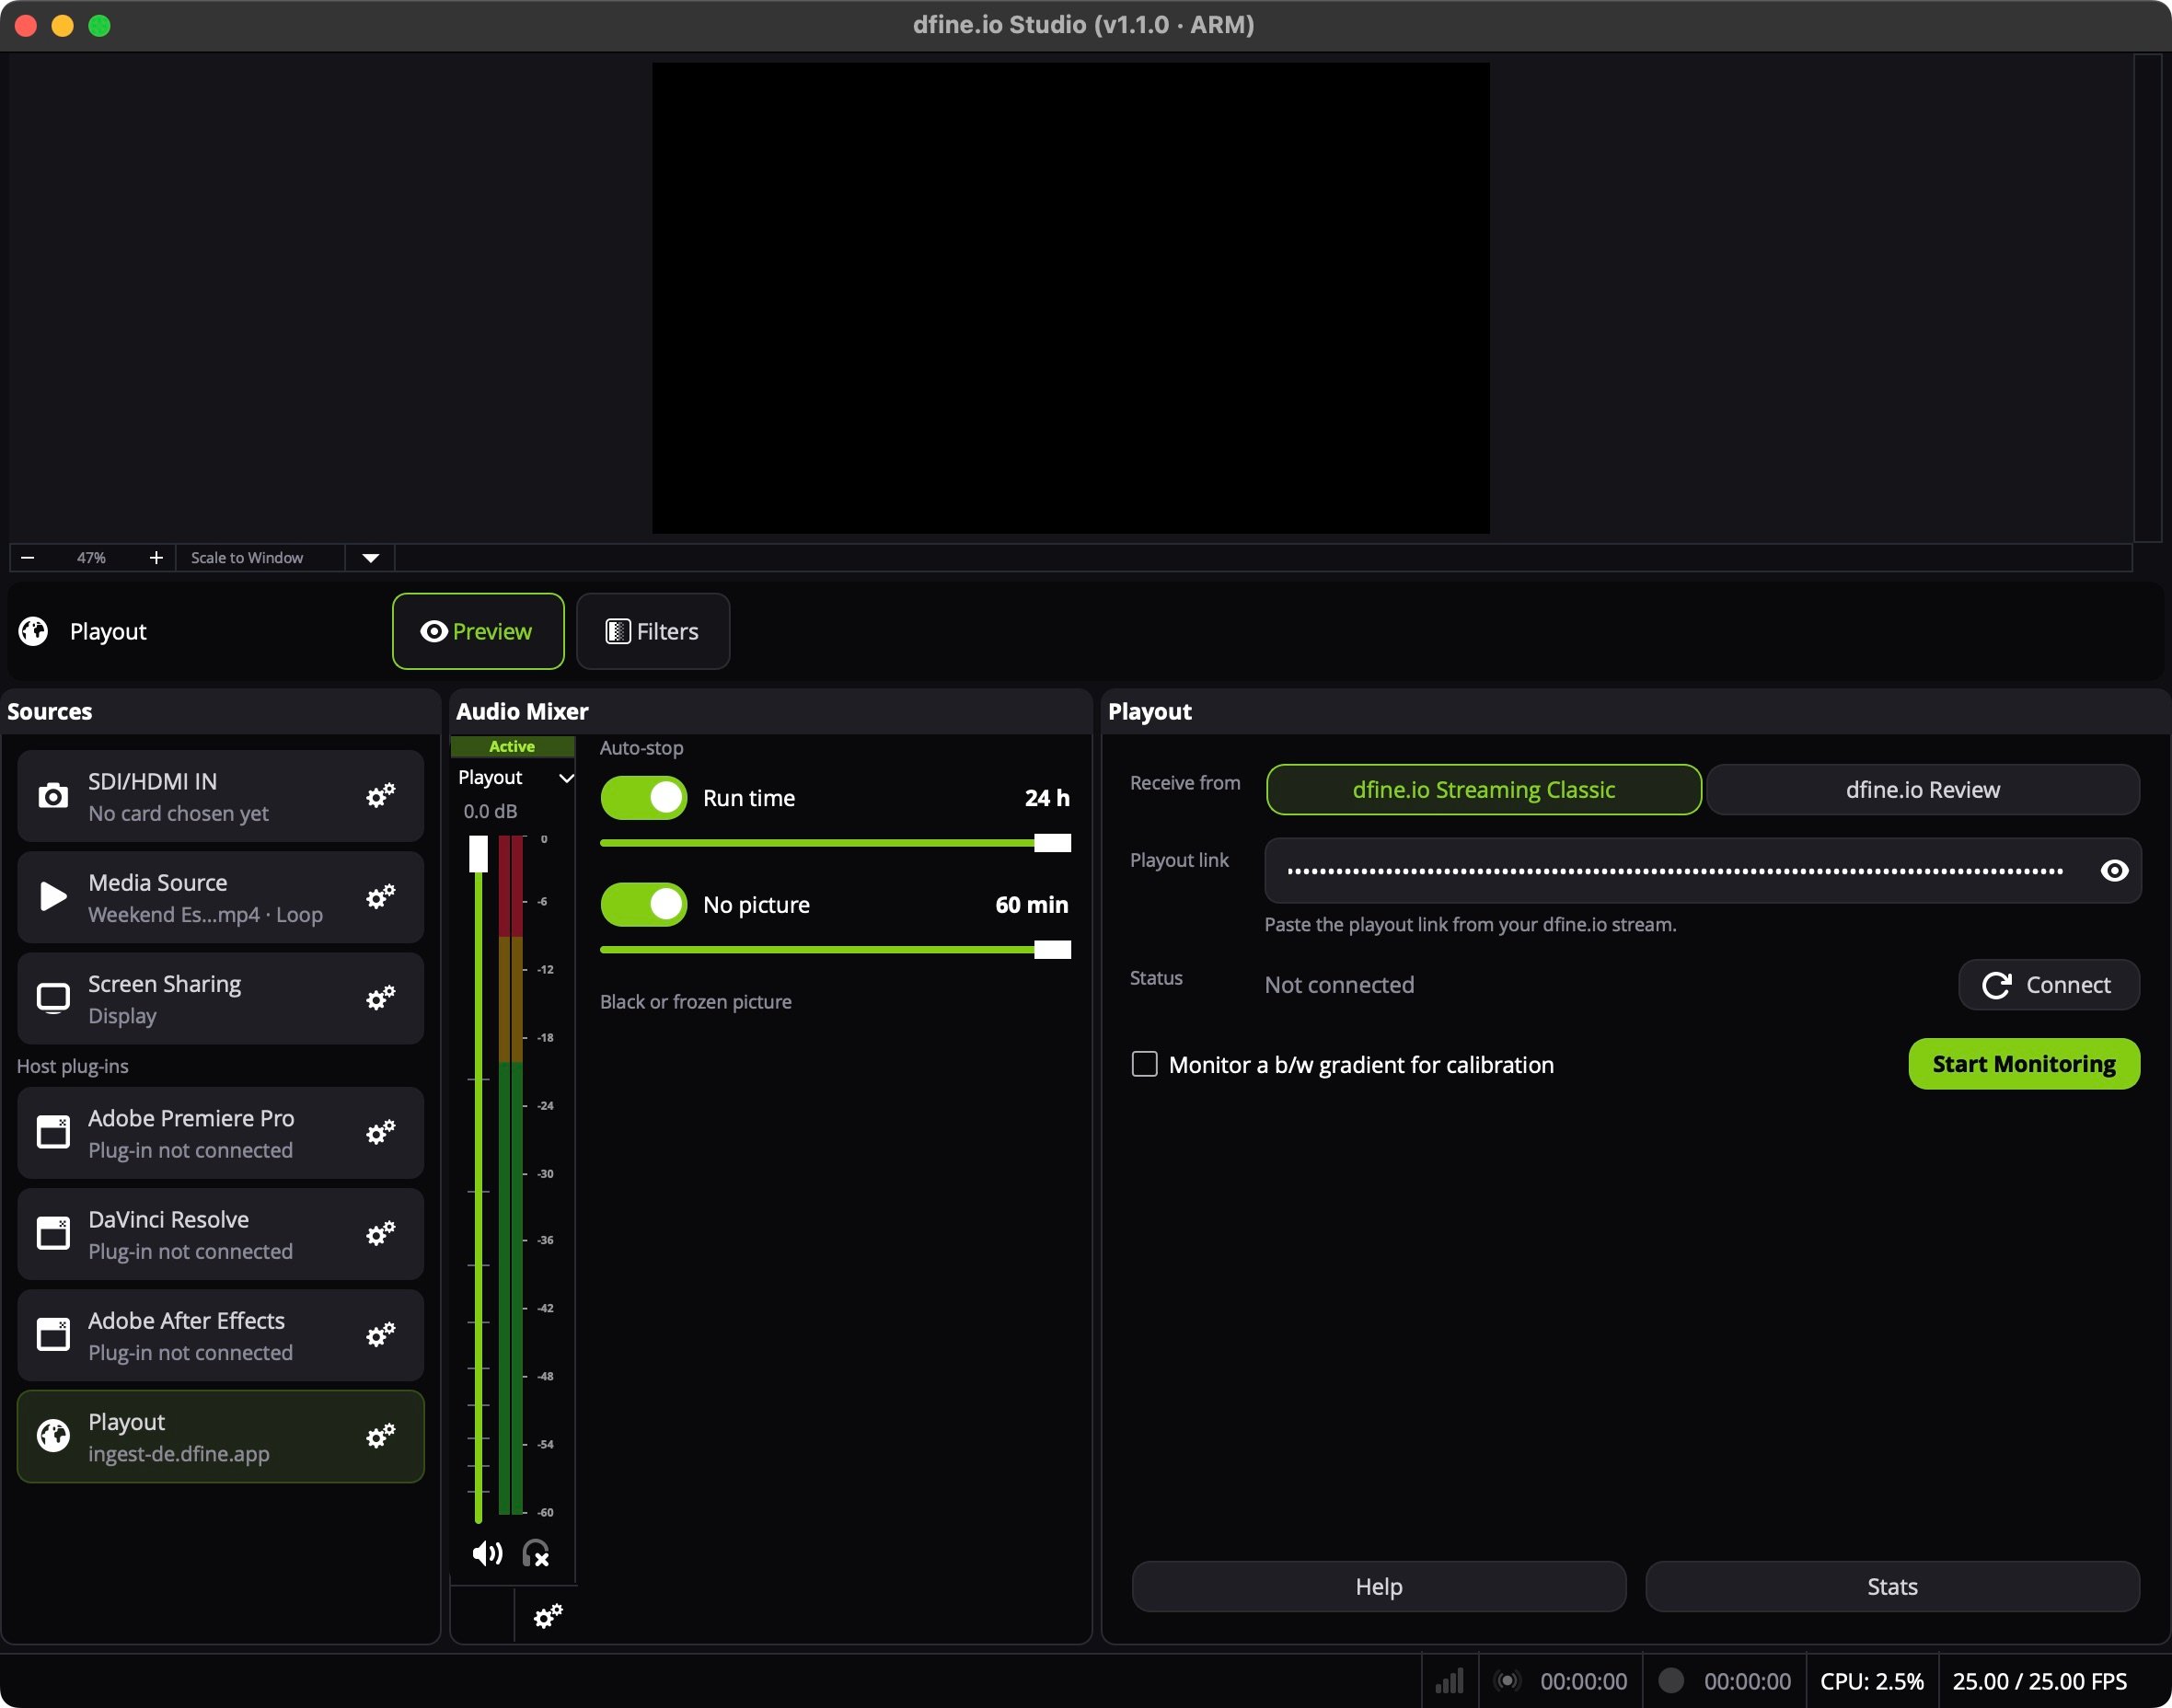Click the Playout volume fader handle

point(478,854)
